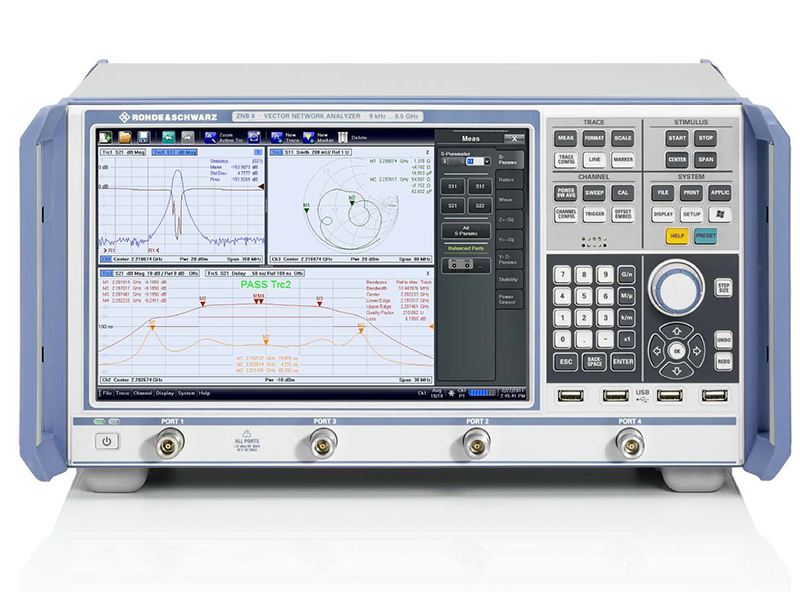The height and width of the screenshot is (592, 800).
Task: Add a marker with New Marker icon
Action: pyautogui.click(x=308, y=136)
